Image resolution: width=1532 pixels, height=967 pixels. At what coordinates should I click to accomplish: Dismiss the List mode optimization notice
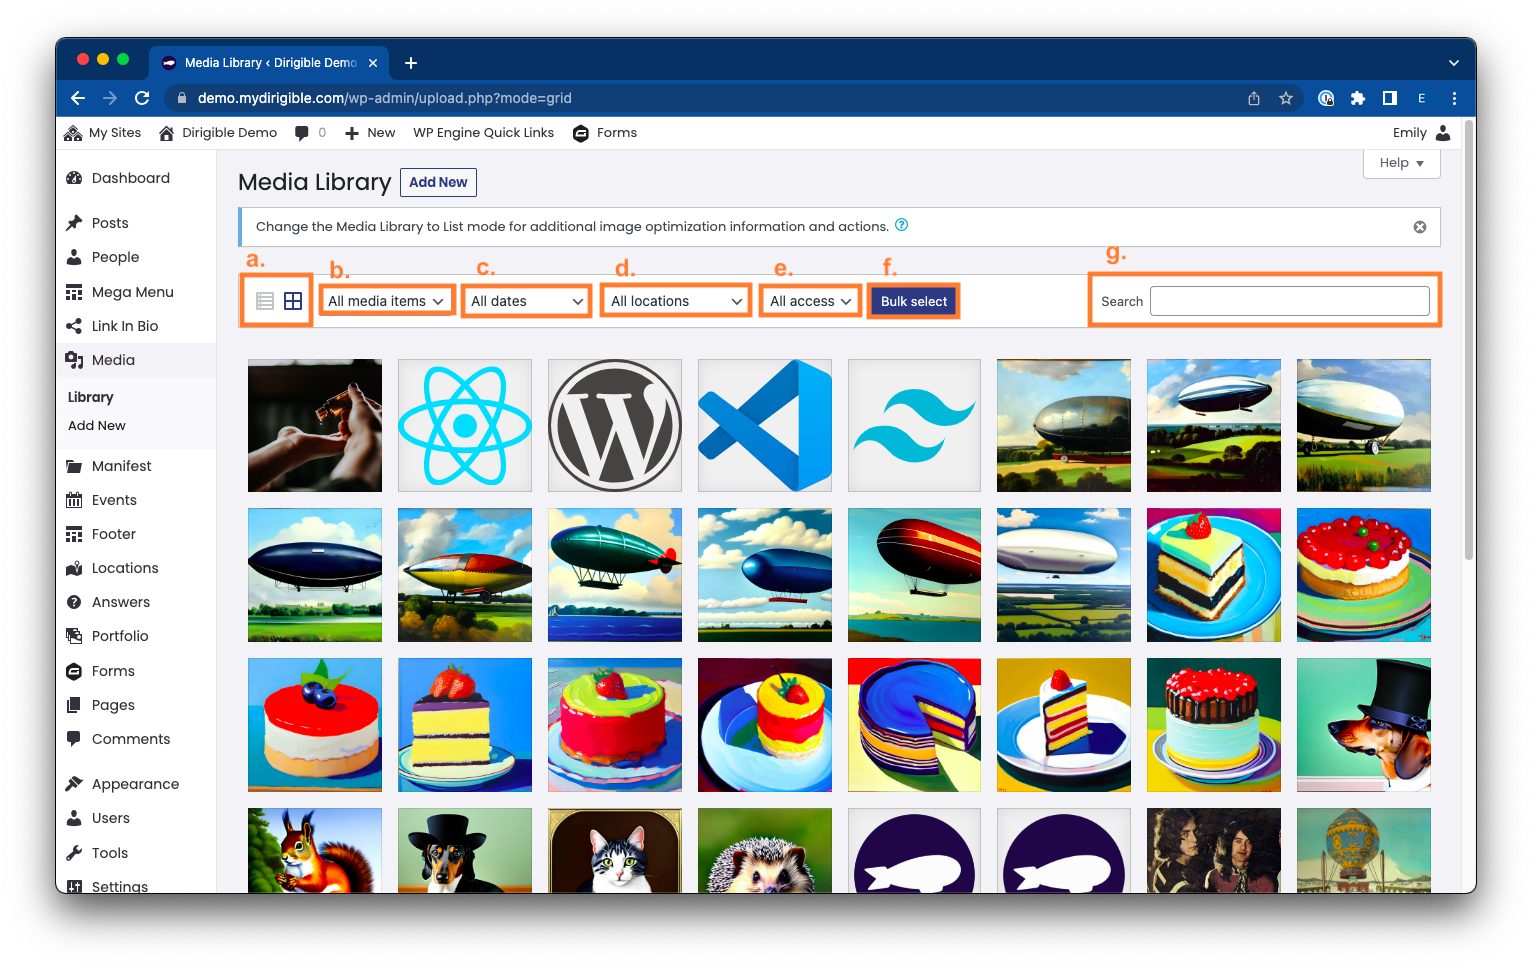pyautogui.click(x=1420, y=227)
